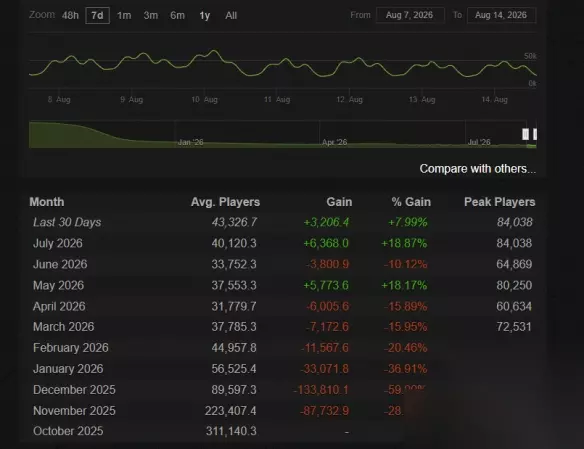Set zoom range to 1y
584x449 pixels.
click(204, 16)
